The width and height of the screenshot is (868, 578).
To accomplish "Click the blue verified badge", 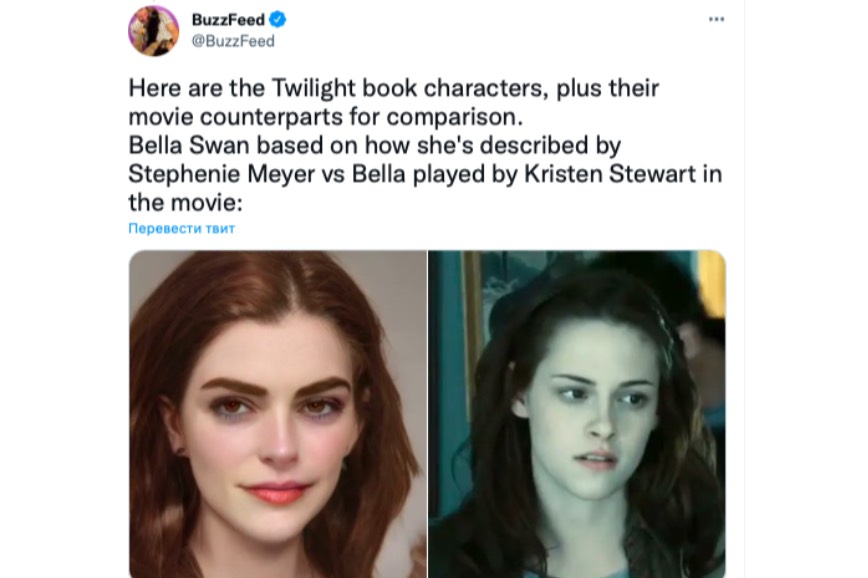I will [277, 20].
